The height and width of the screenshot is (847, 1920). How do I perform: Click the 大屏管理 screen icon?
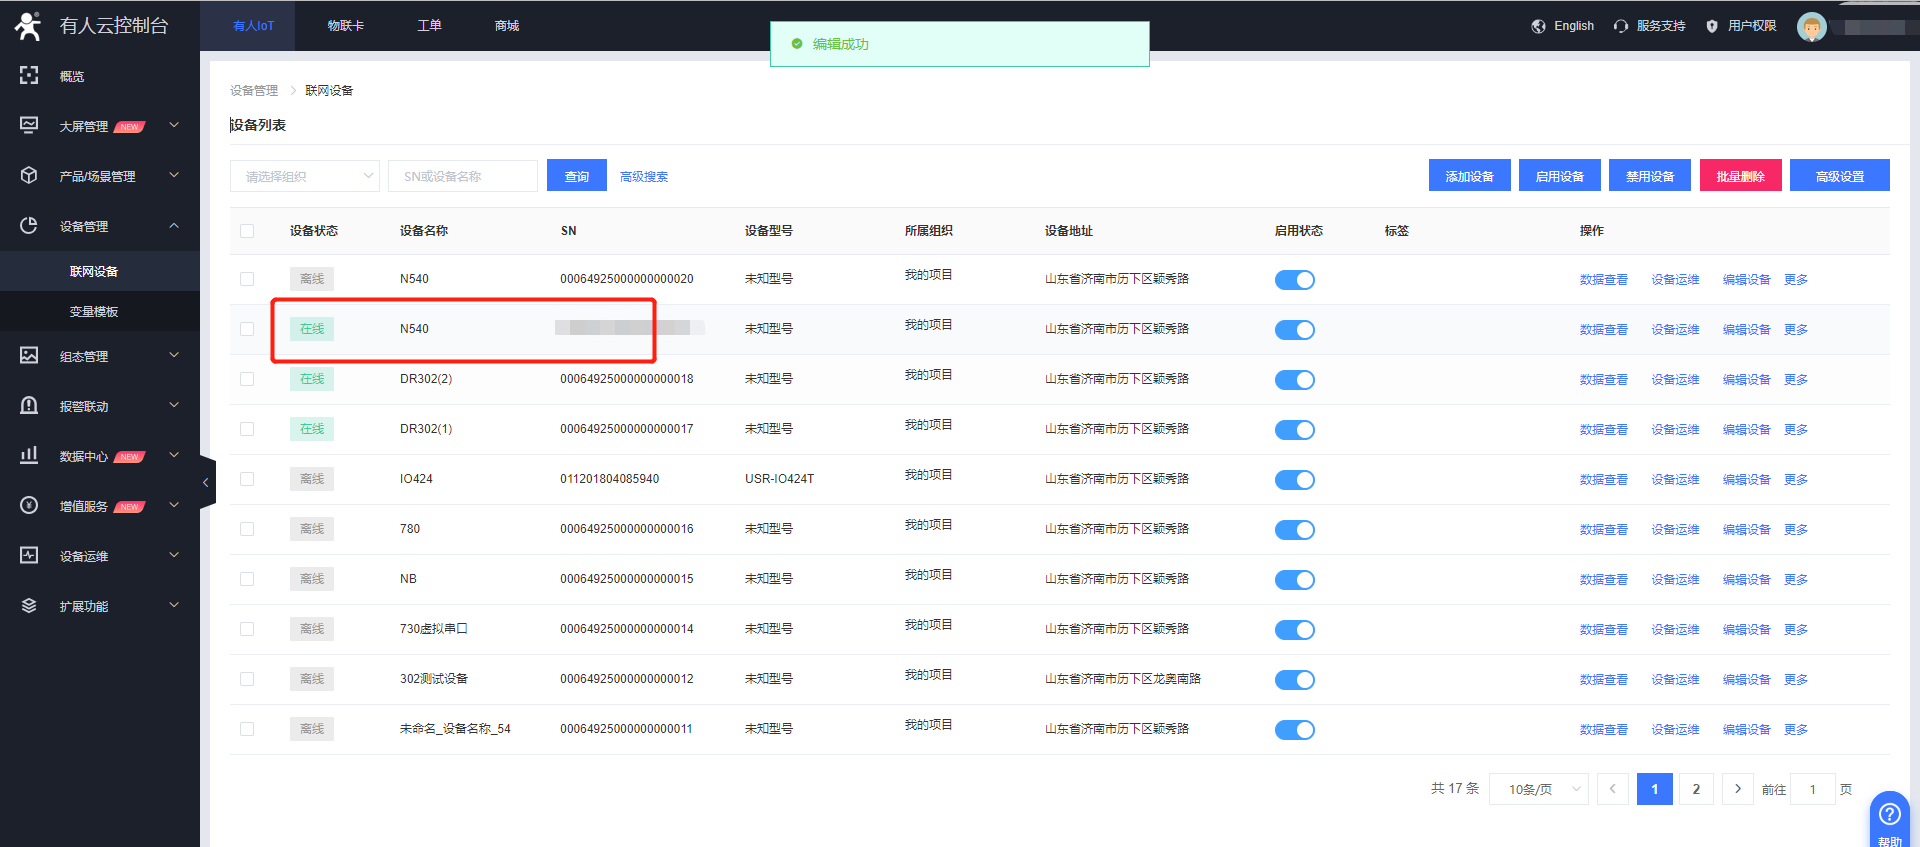point(29,125)
